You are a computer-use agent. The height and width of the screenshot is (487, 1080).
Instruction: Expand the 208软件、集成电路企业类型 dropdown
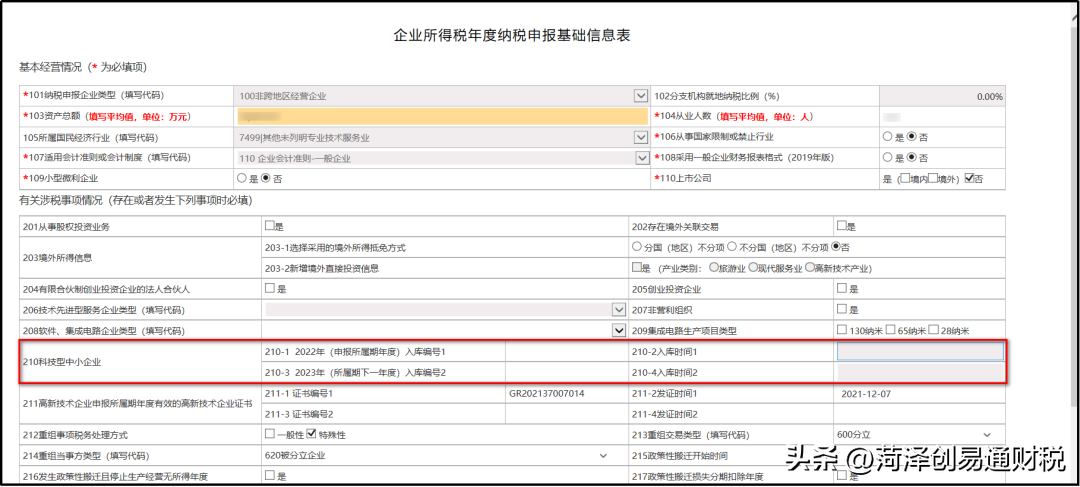click(618, 331)
